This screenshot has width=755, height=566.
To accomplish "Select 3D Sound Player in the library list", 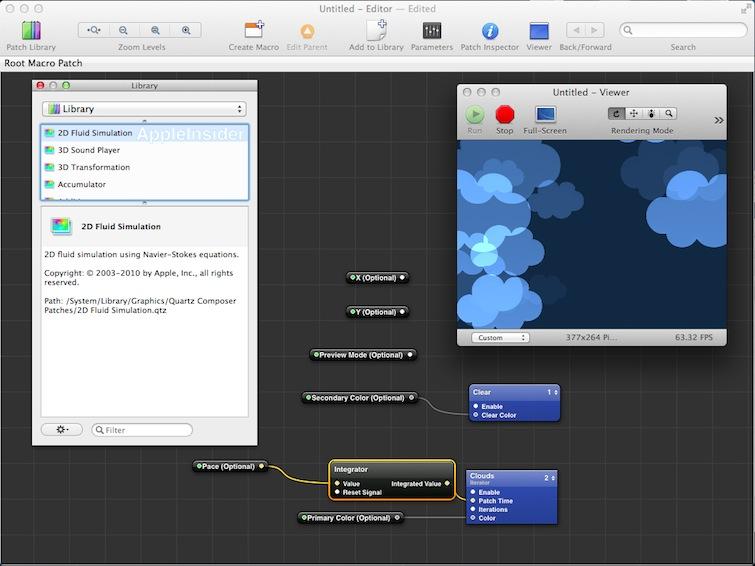I will point(88,150).
